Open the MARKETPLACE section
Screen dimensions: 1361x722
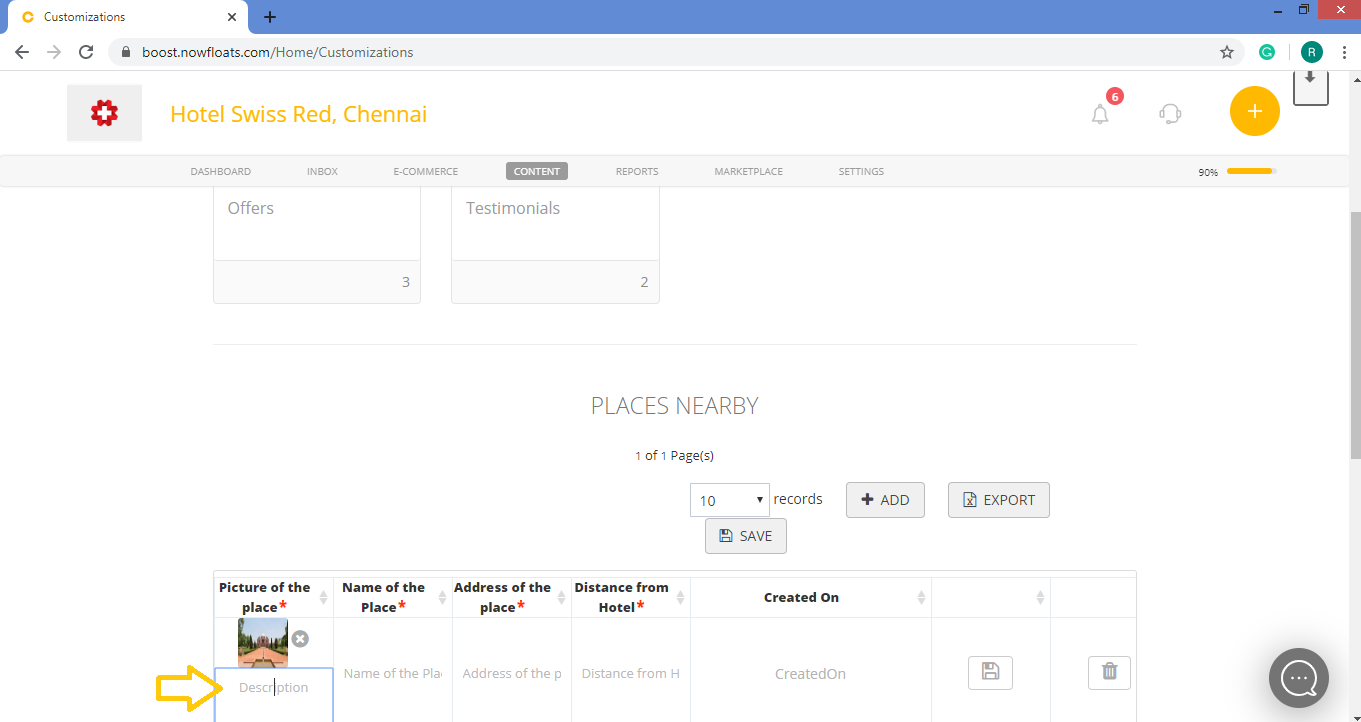(748, 171)
